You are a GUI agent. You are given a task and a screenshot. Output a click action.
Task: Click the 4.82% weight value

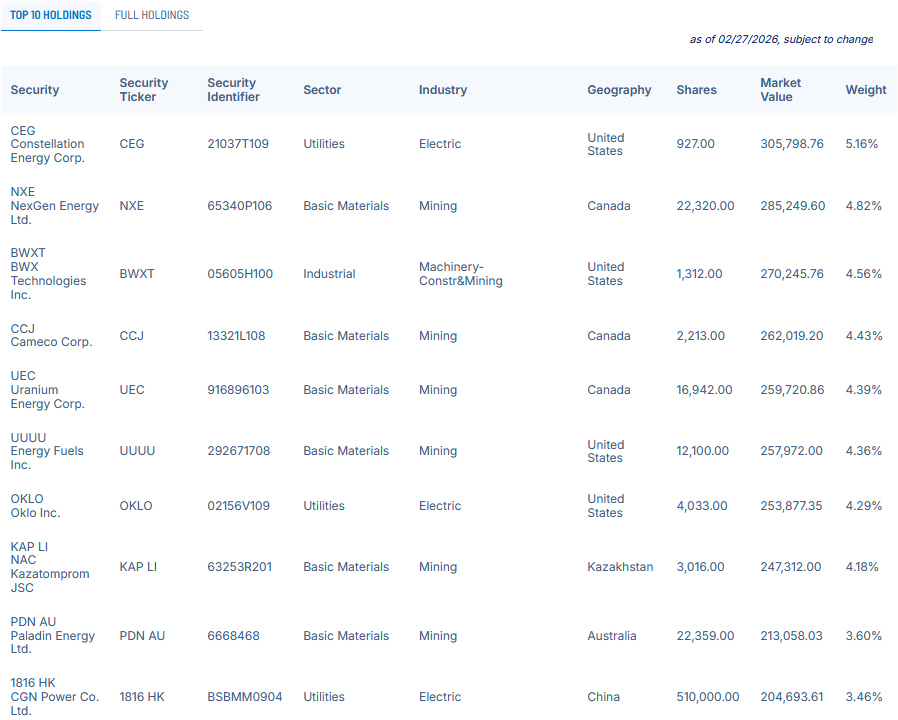[x=863, y=206]
